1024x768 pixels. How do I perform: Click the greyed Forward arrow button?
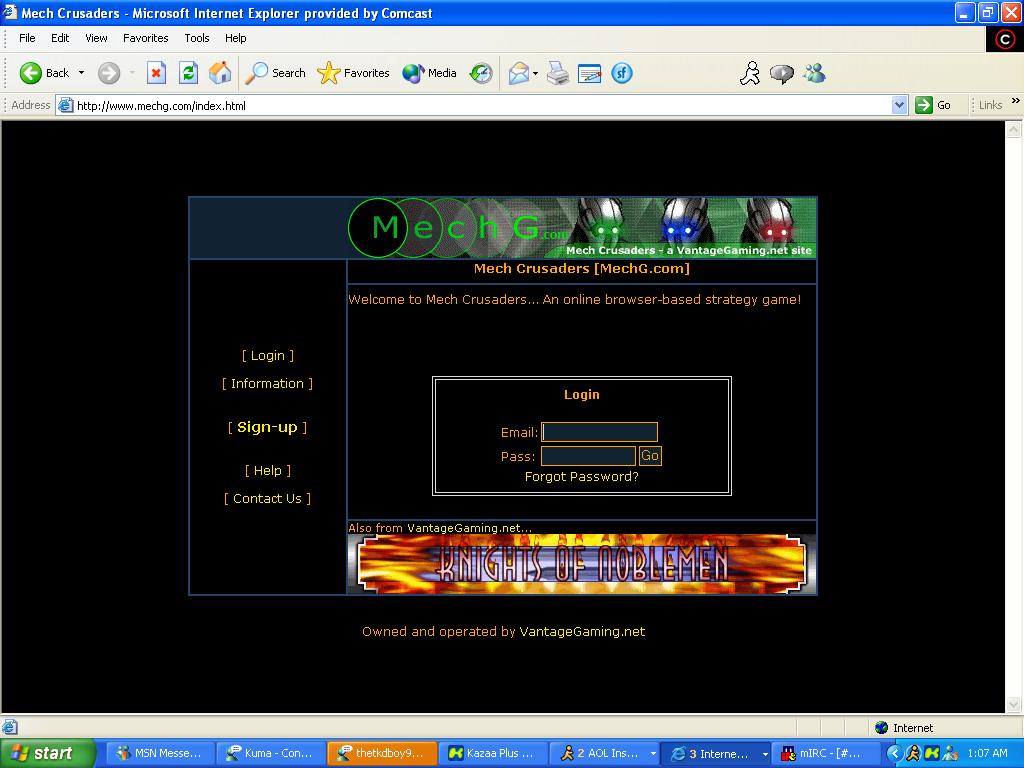[x=108, y=73]
